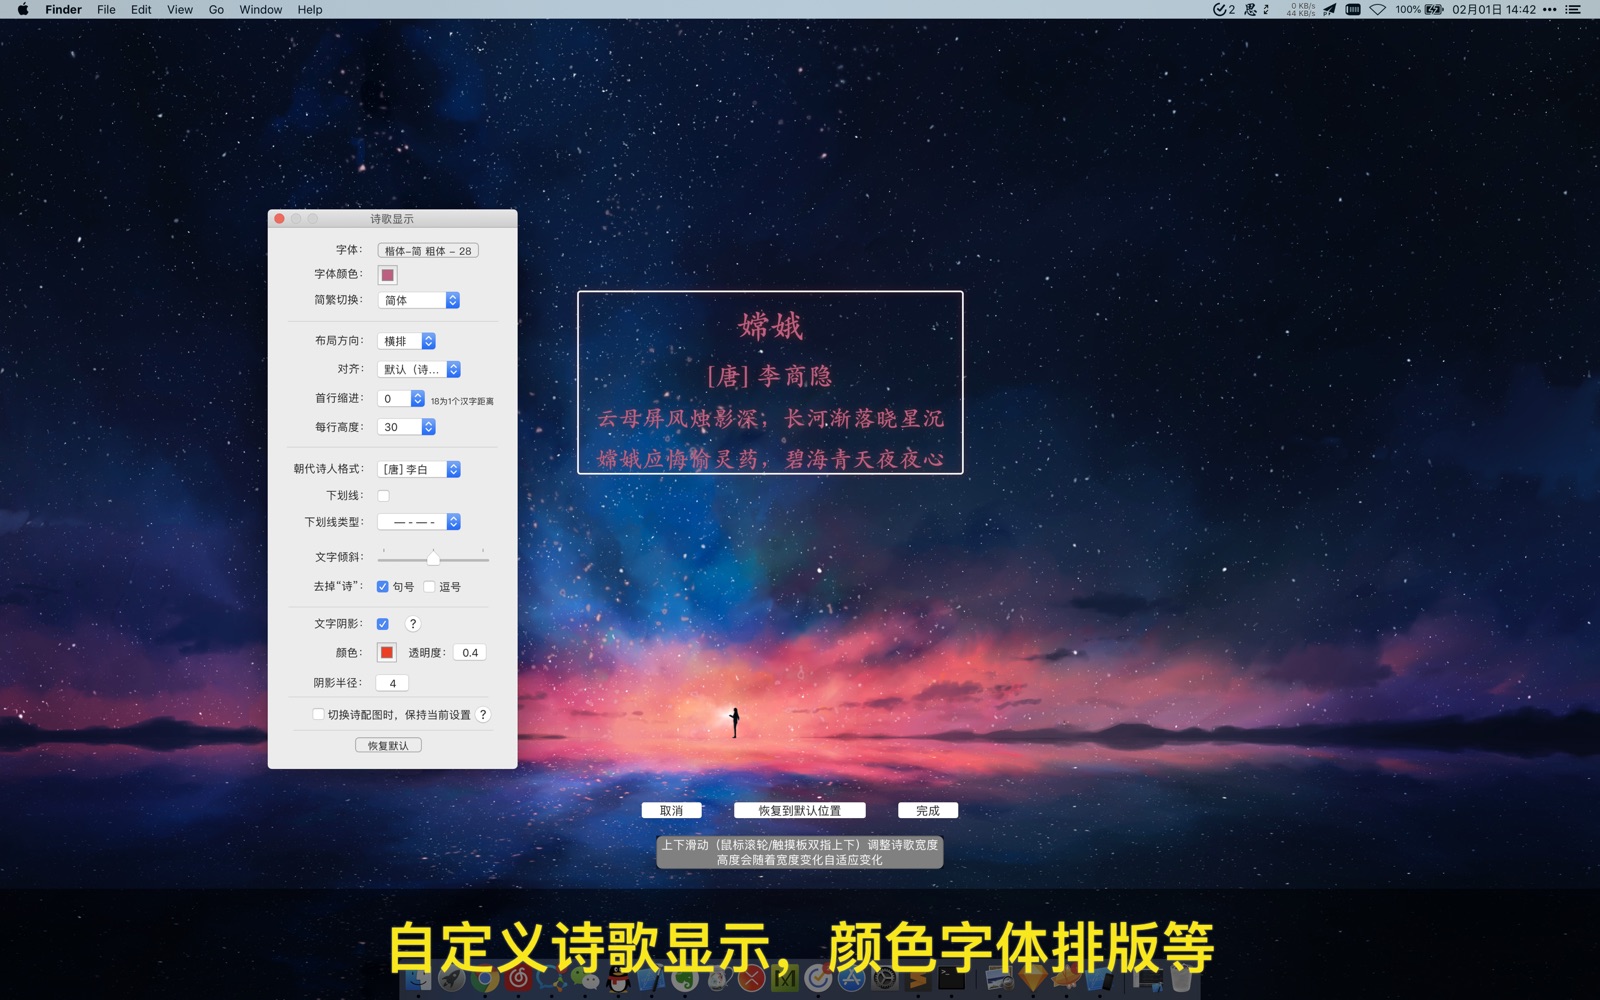Open the 简繁切换 dropdown

click(x=418, y=301)
